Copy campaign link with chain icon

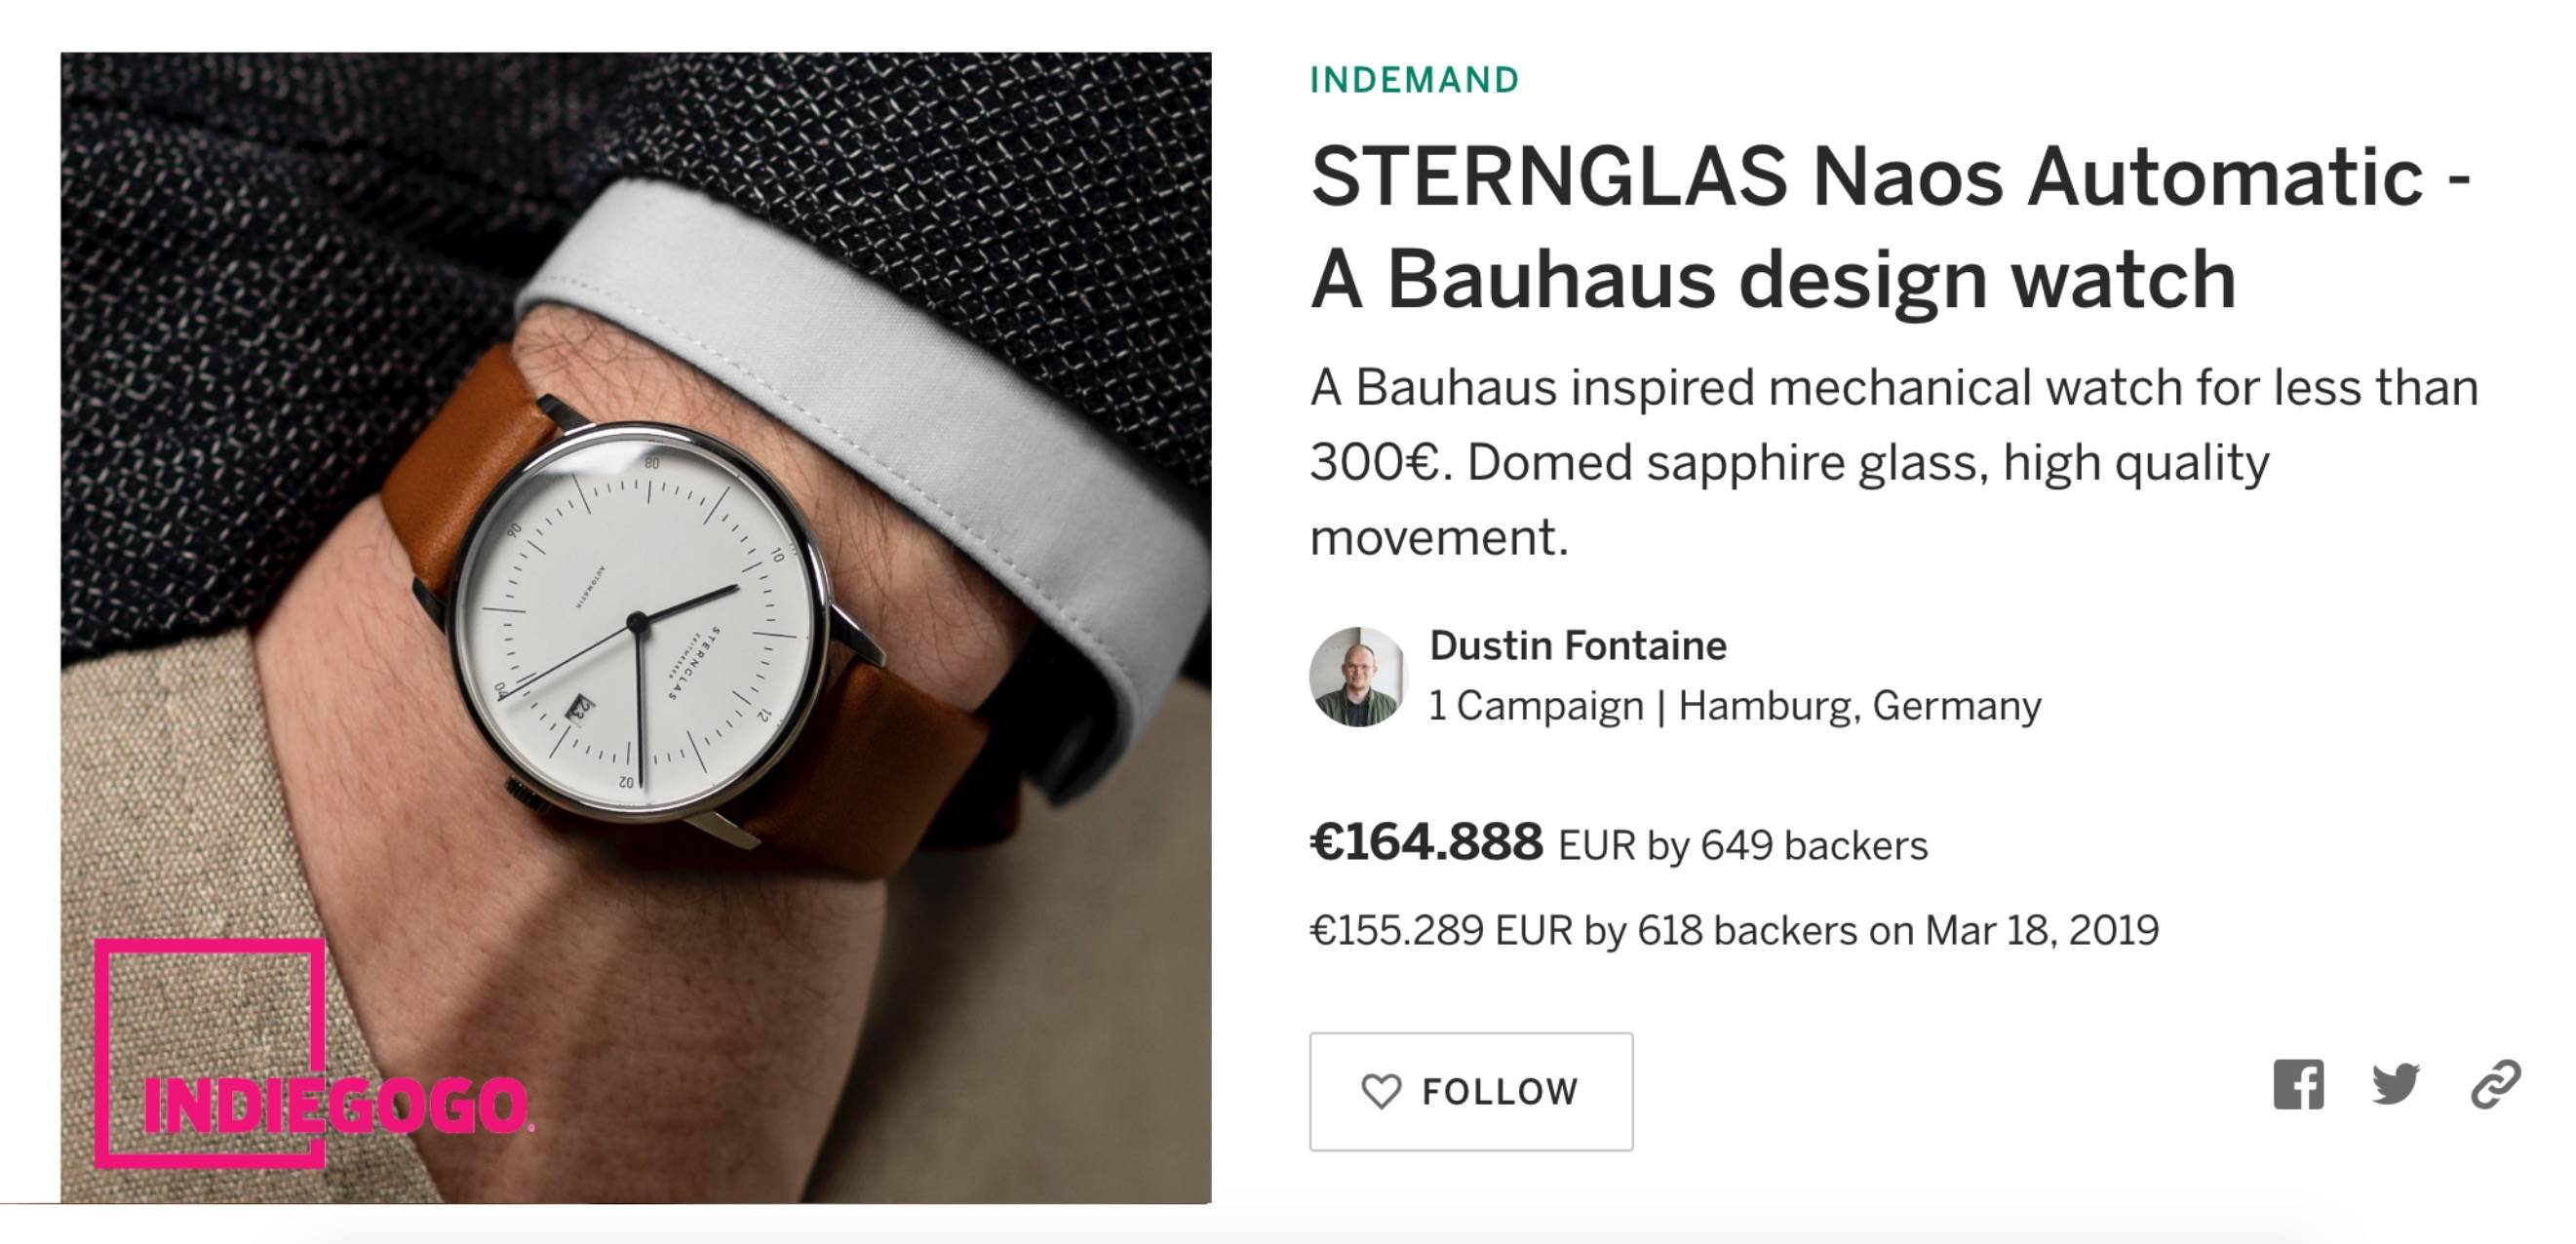pos(2495,1085)
